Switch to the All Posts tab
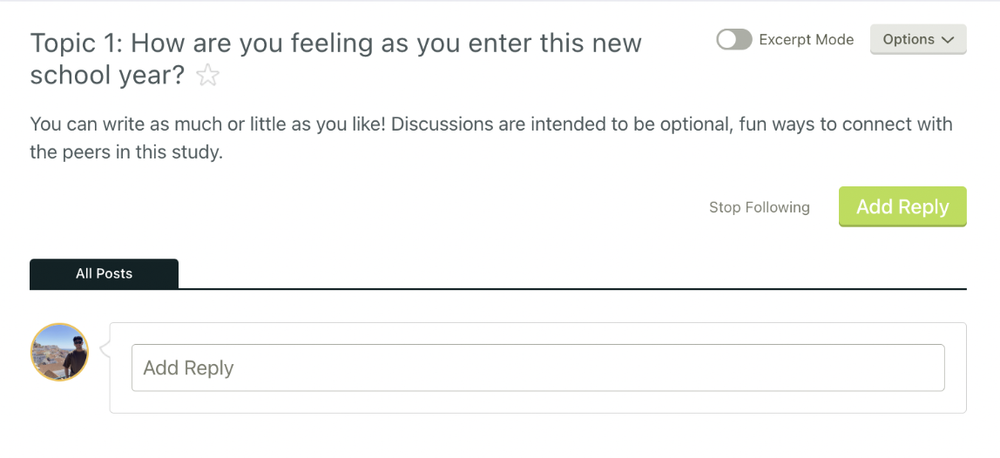Viewport: 1000px width, 458px height. (x=104, y=274)
